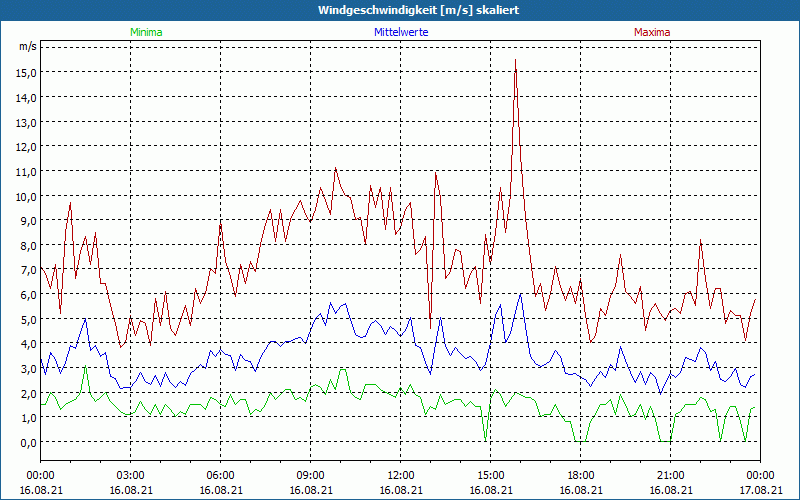Click the 06:00 time axis label

[x=220, y=476]
